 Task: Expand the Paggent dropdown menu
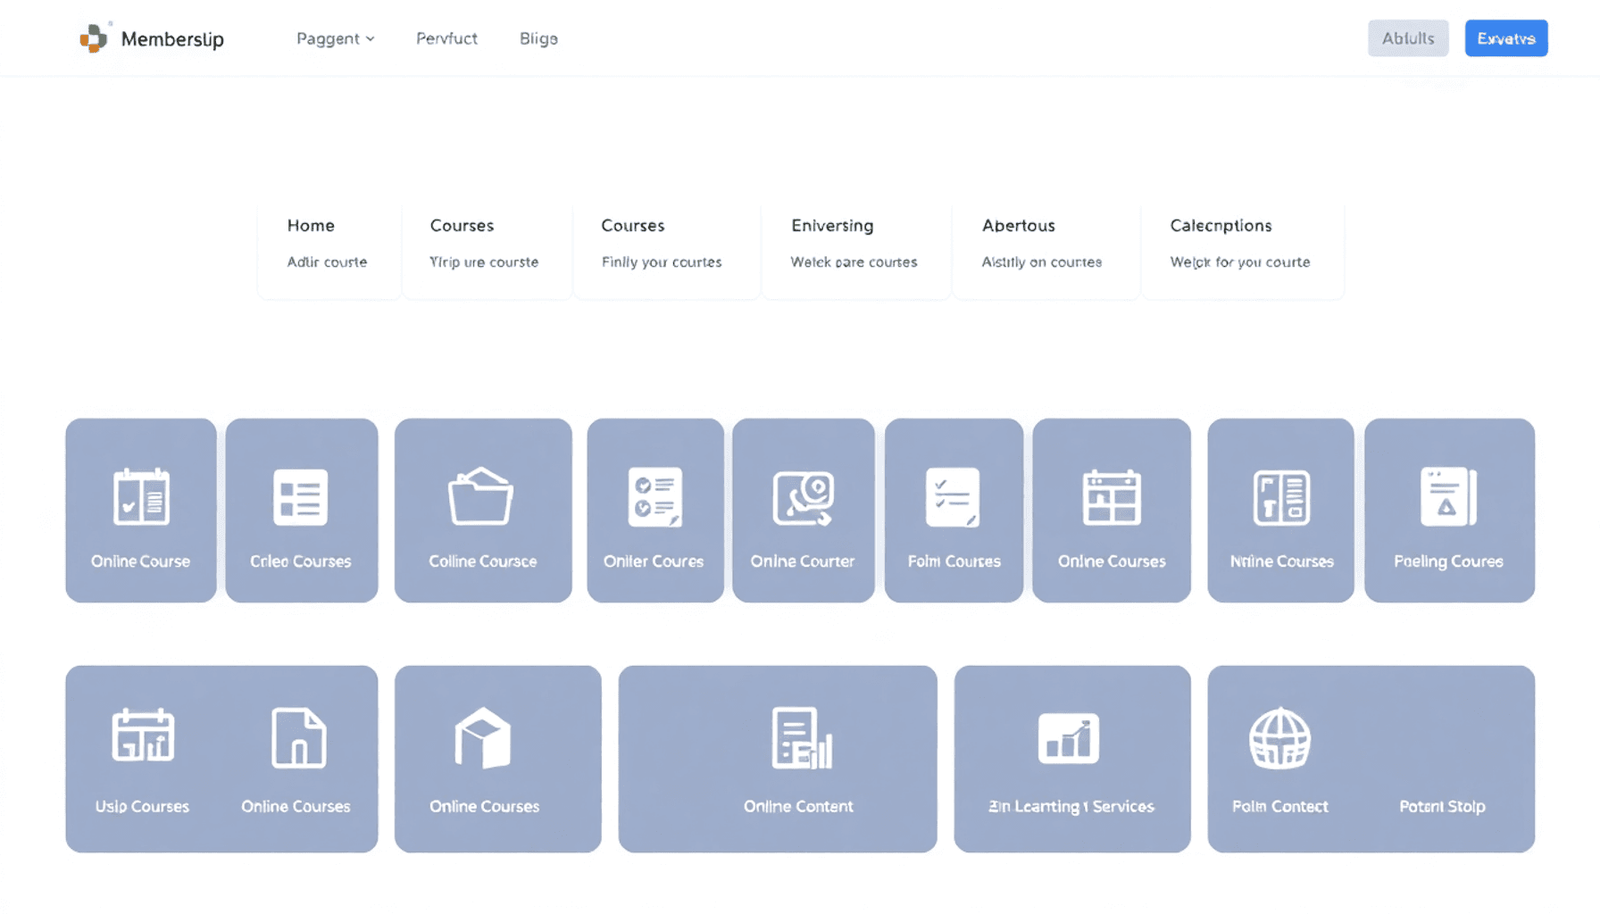335,38
